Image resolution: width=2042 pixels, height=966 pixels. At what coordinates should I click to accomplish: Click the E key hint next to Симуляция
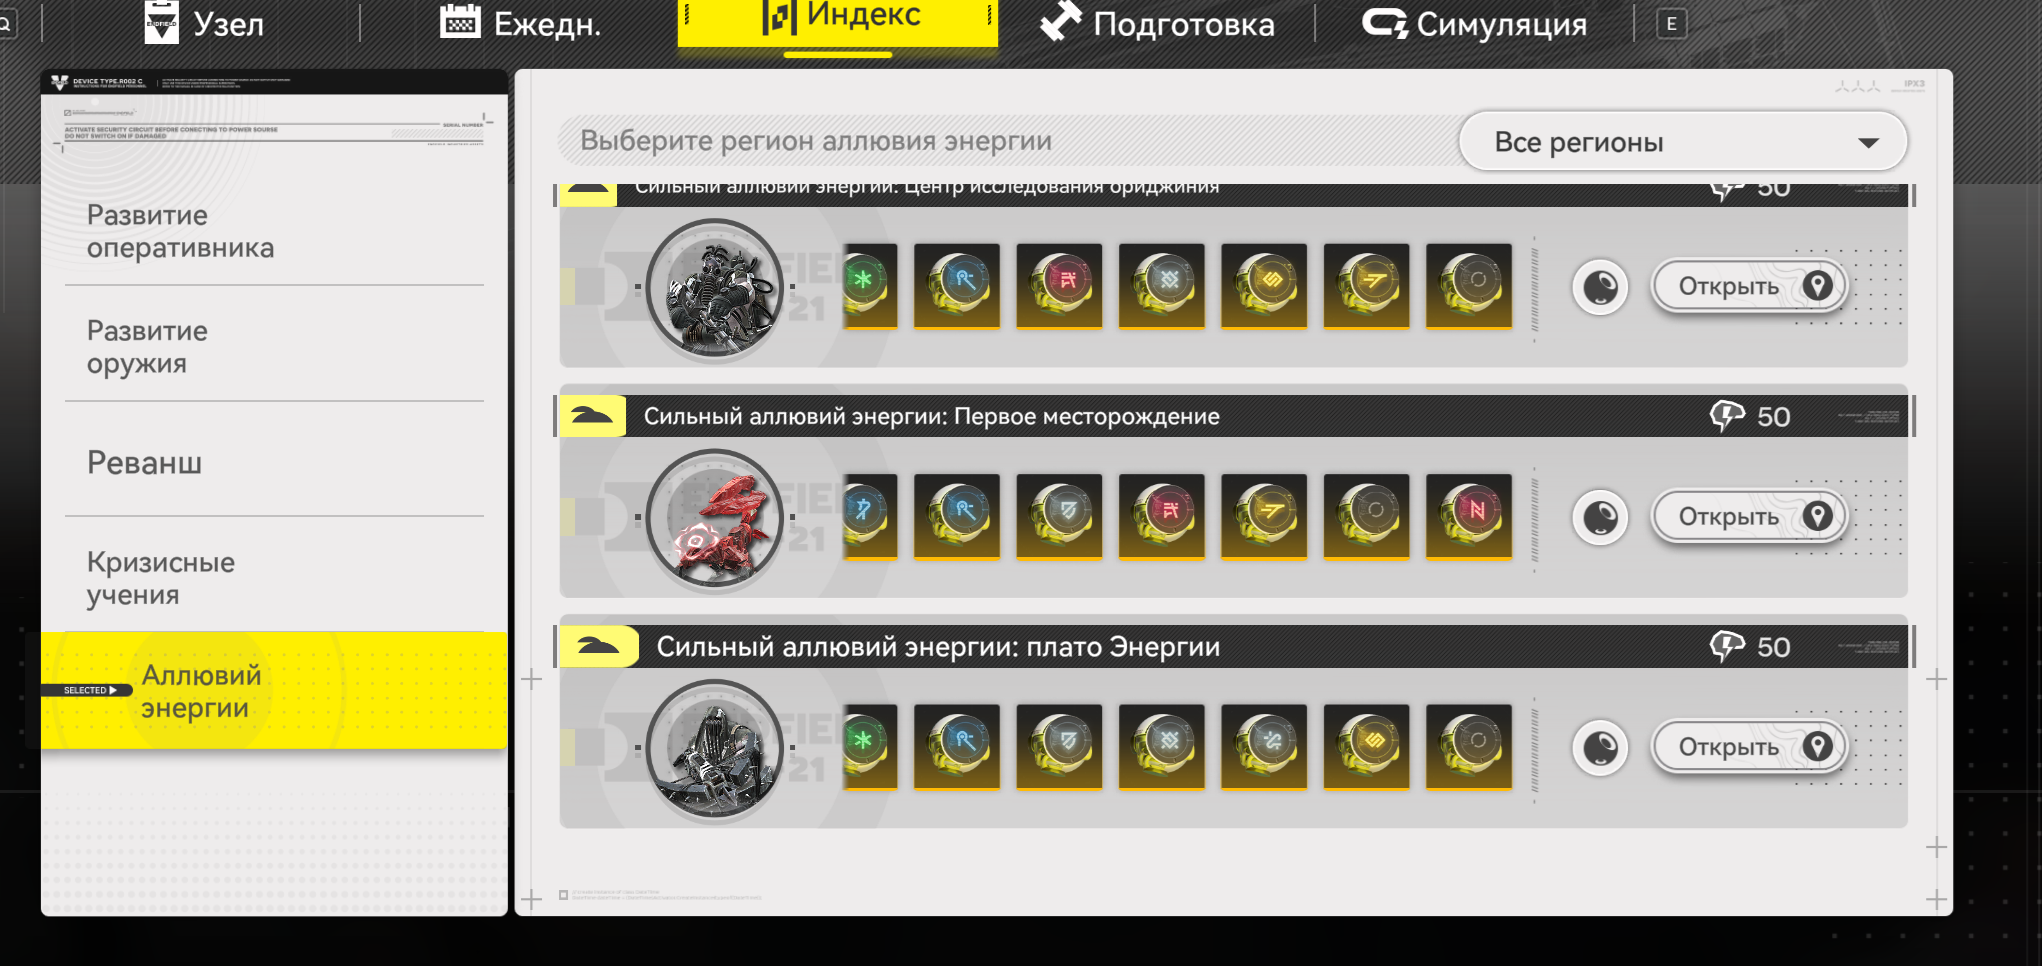coord(1671,24)
